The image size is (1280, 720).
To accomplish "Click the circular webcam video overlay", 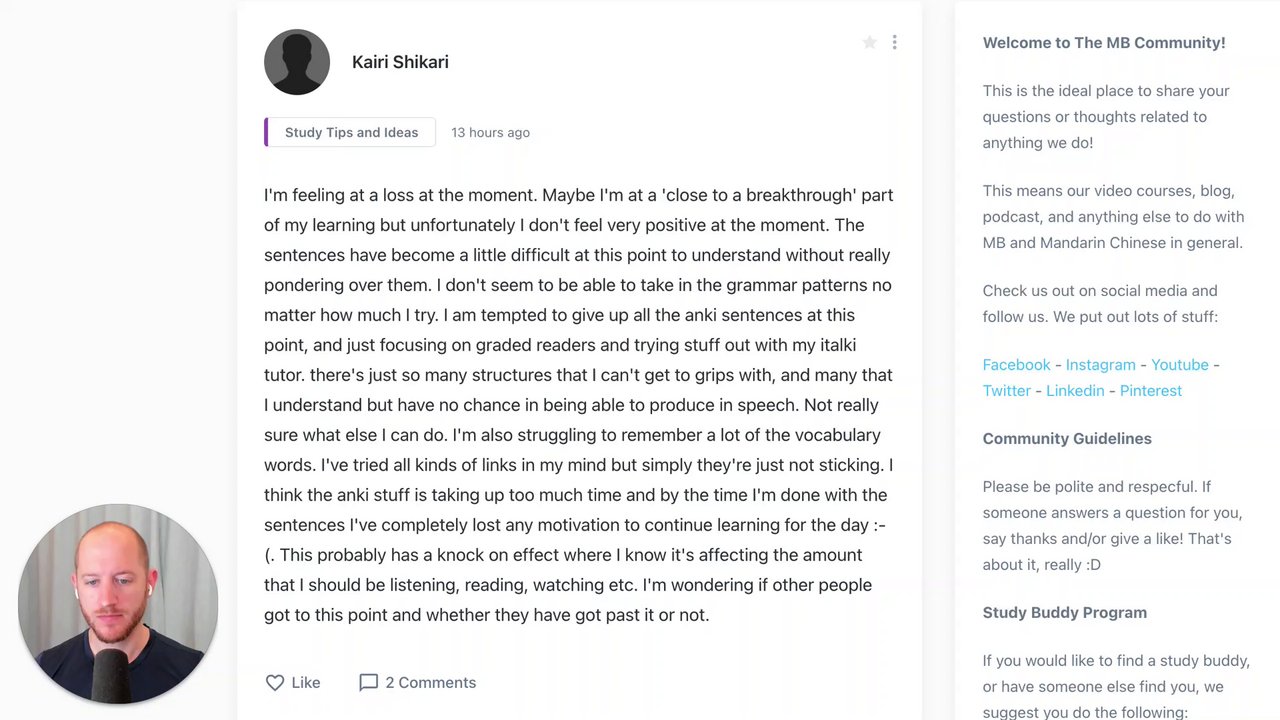I will pos(118,603).
